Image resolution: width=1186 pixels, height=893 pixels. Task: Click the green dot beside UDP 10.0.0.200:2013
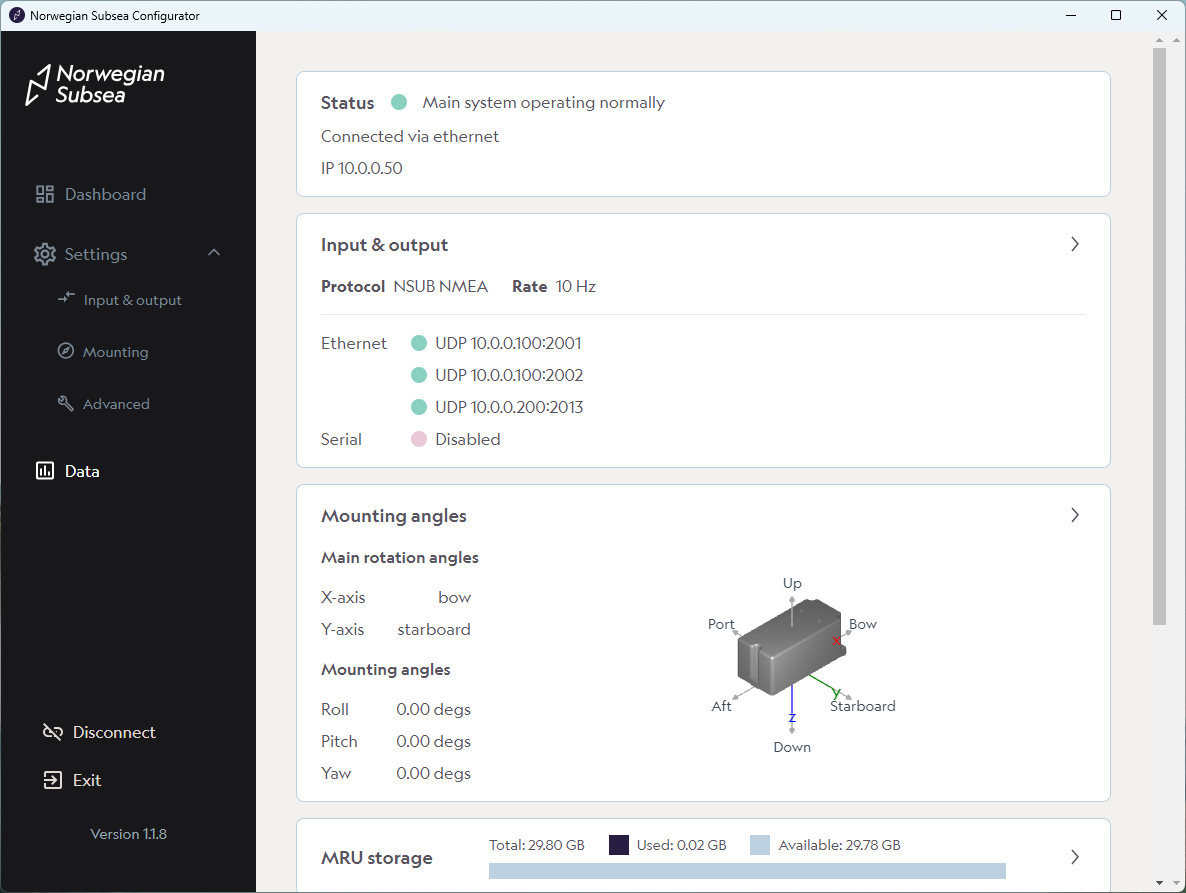[x=418, y=407]
